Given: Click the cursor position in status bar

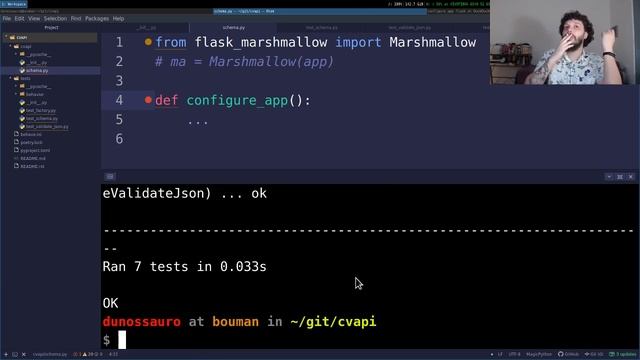Looking at the screenshot, I should (x=113, y=354).
